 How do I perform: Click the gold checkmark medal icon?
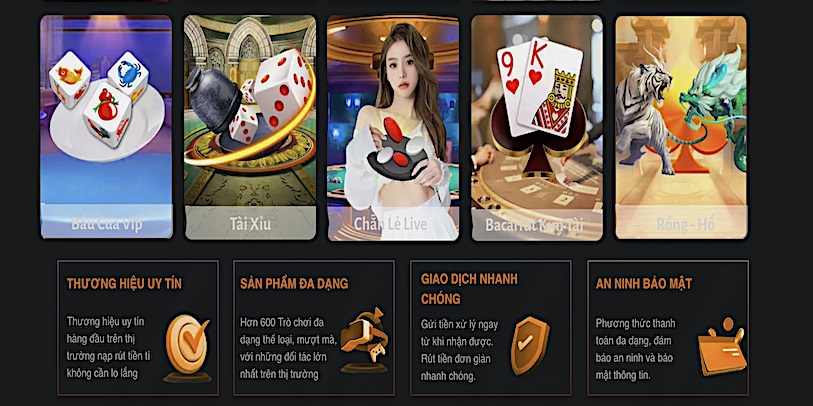[x=187, y=348]
